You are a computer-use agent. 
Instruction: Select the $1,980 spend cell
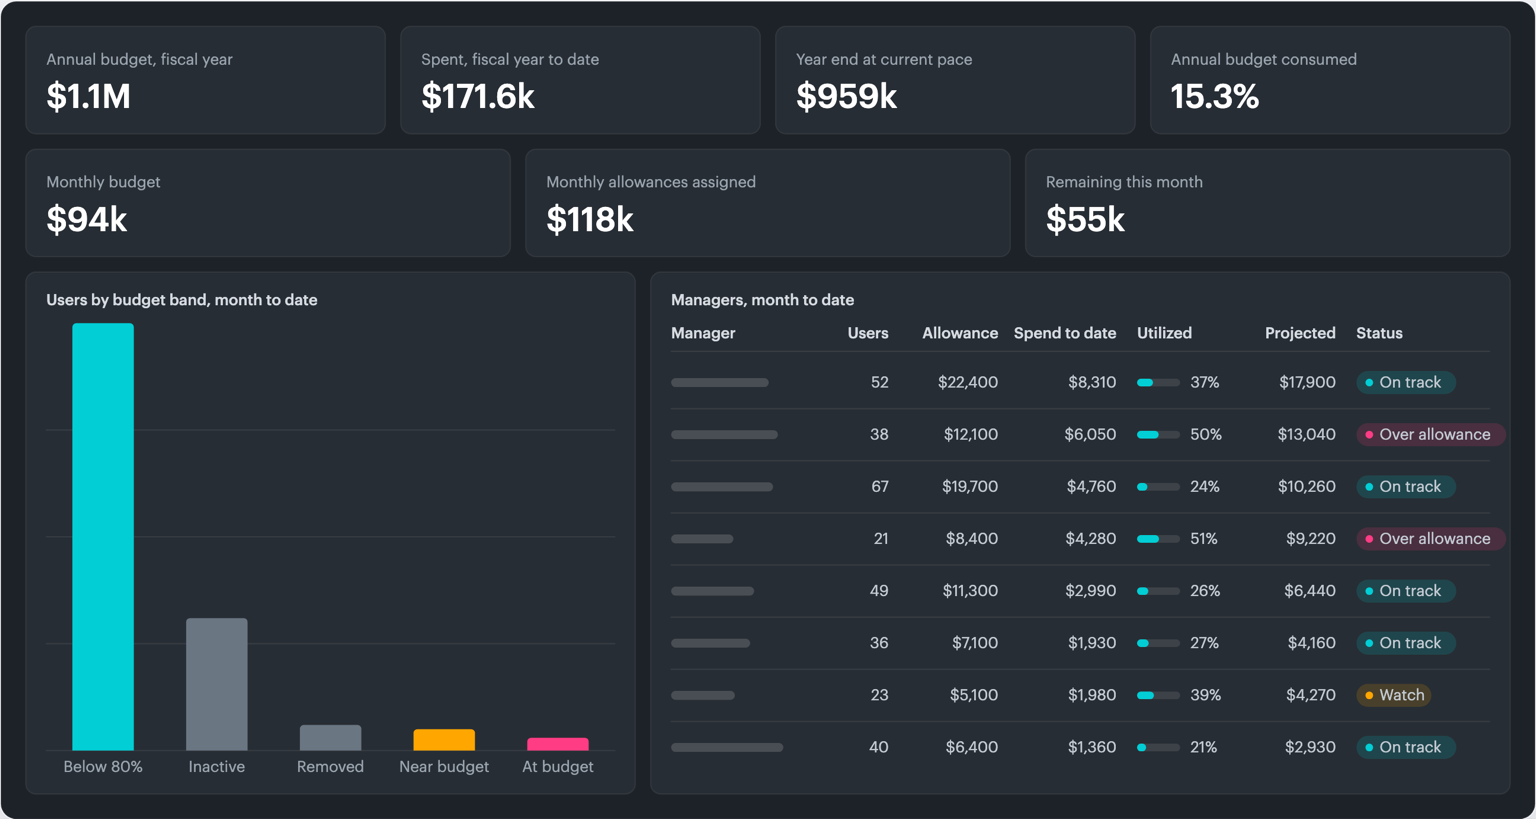pos(1092,695)
